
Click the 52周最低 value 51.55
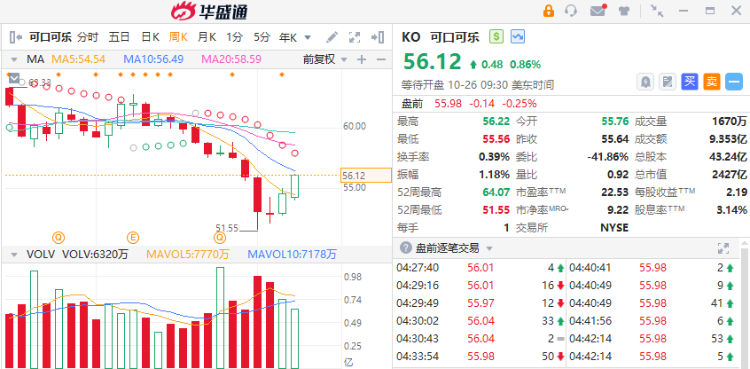point(496,210)
